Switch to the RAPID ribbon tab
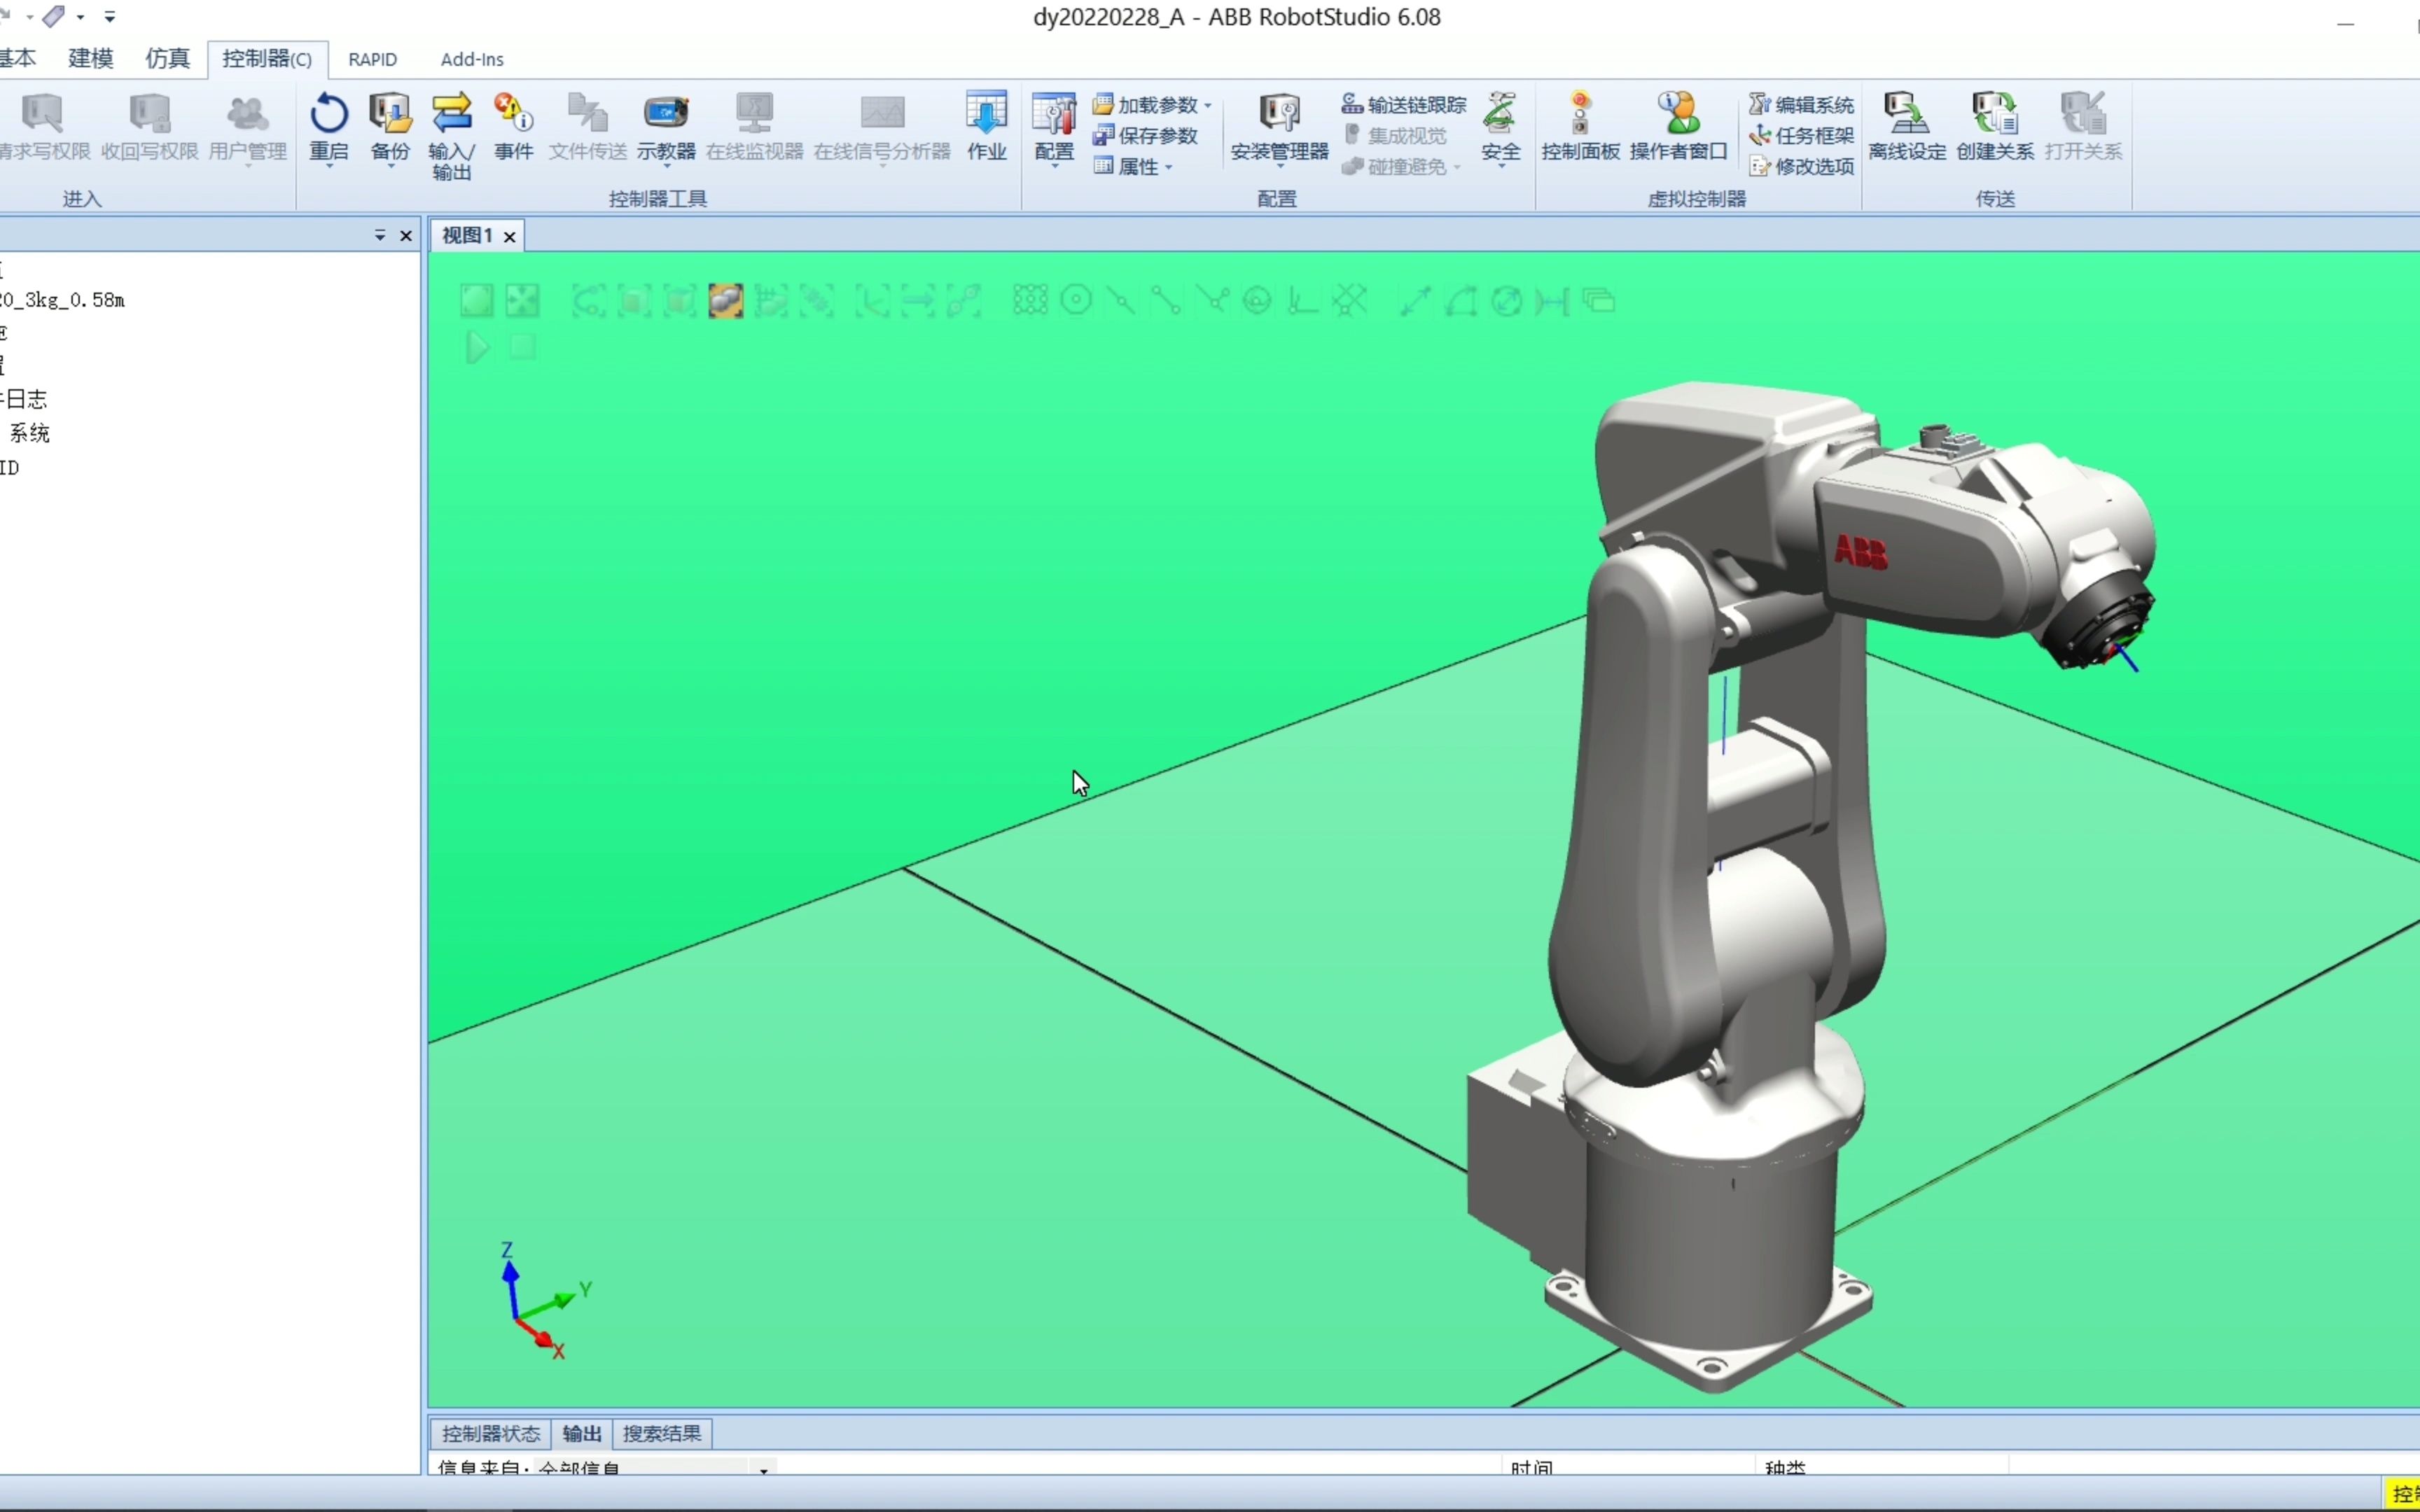The image size is (2420, 1512). [372, 59]
